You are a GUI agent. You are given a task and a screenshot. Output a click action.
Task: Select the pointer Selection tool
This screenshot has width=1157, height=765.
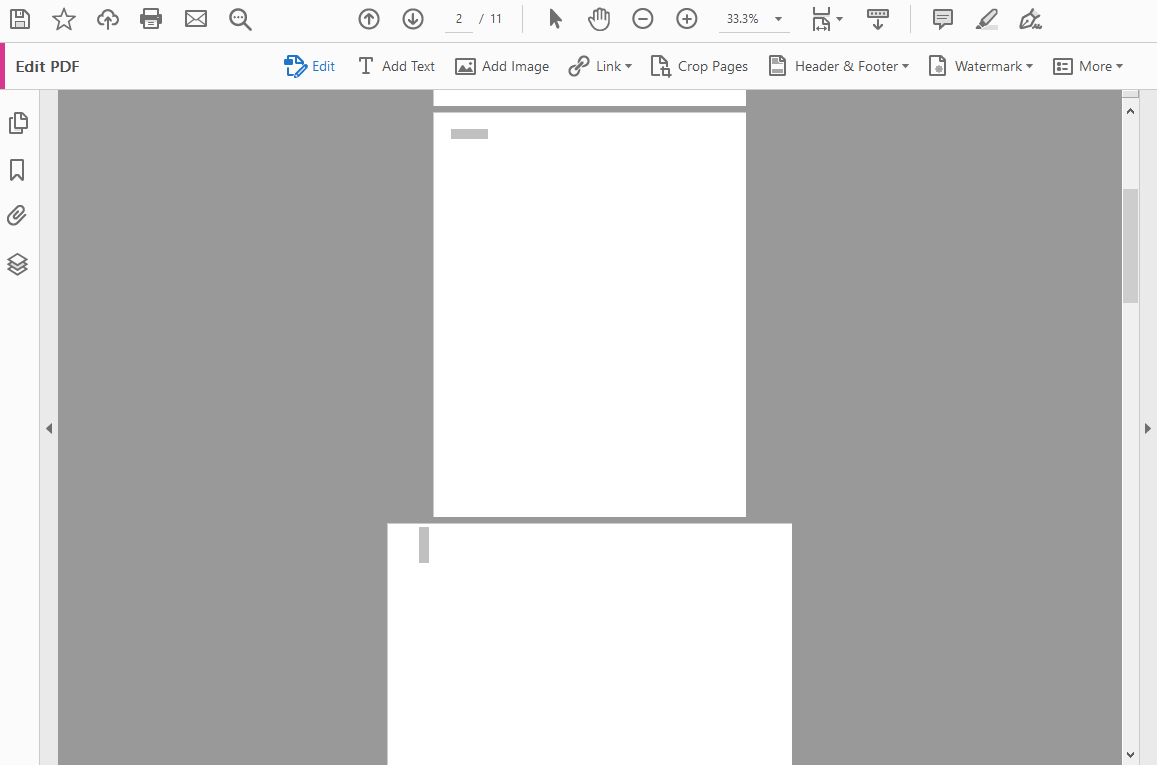(554, 18)
